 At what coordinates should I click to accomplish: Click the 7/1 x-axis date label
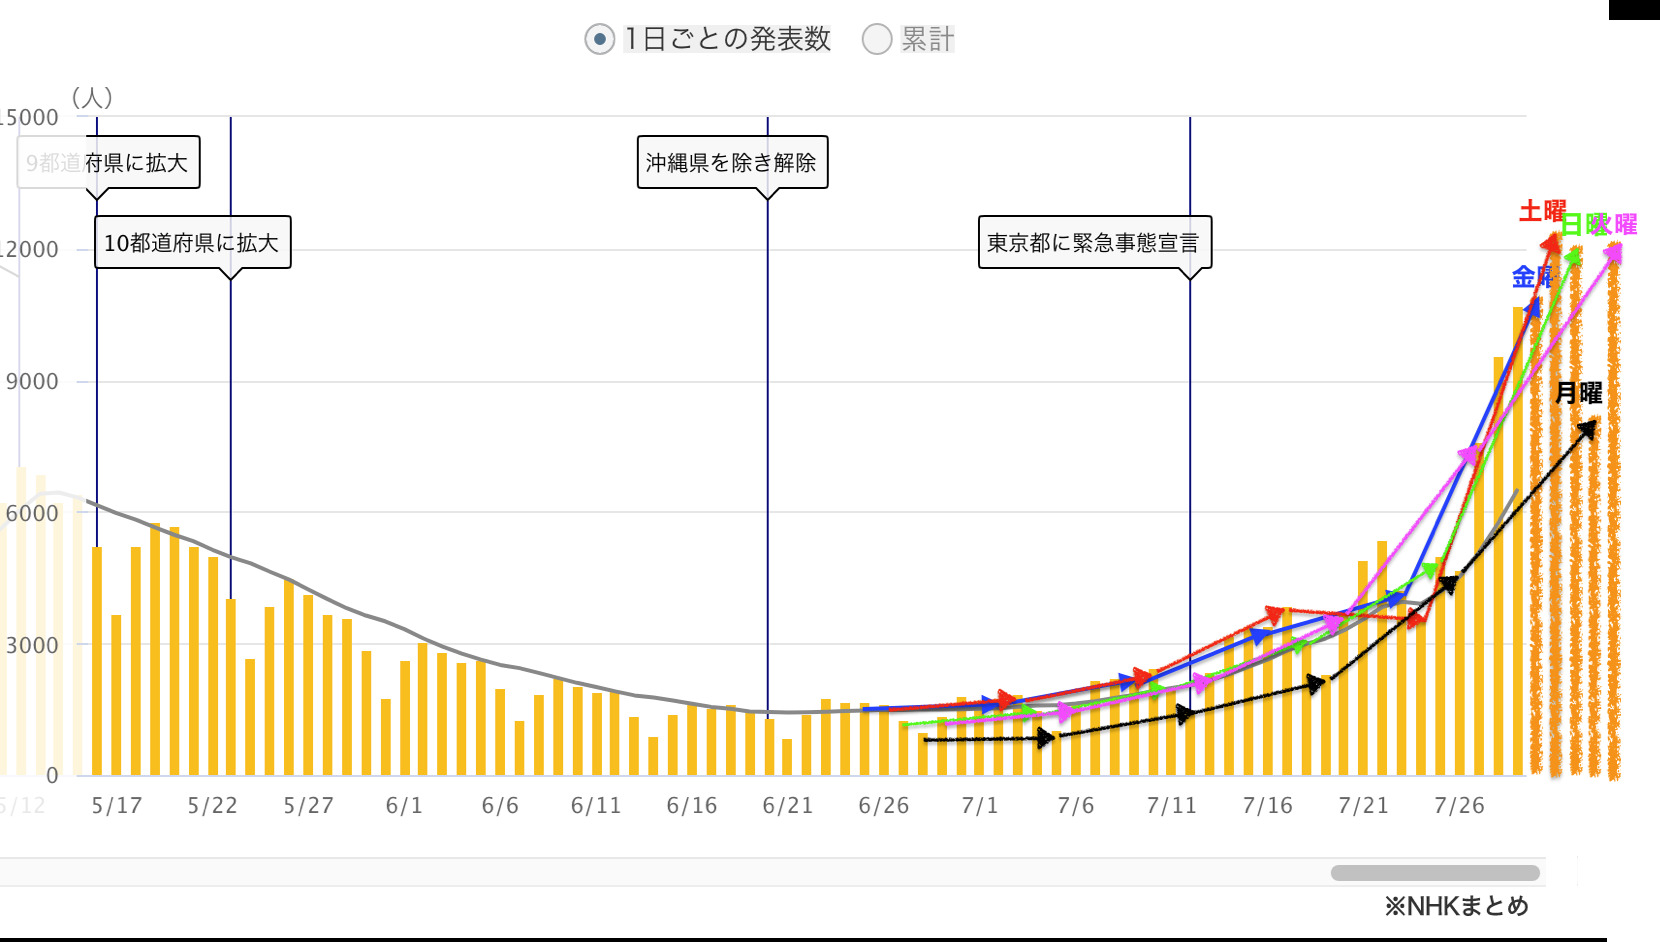coord(979,806)
